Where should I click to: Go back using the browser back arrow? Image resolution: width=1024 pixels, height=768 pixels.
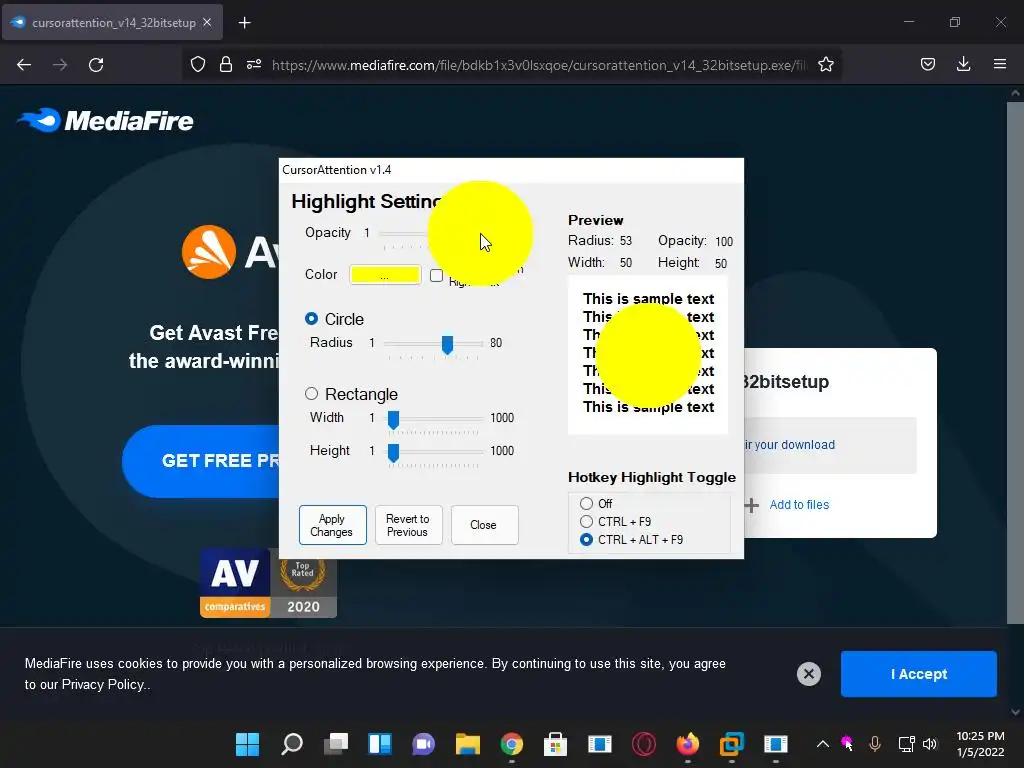pyautogui.click(x=24, y=65)
